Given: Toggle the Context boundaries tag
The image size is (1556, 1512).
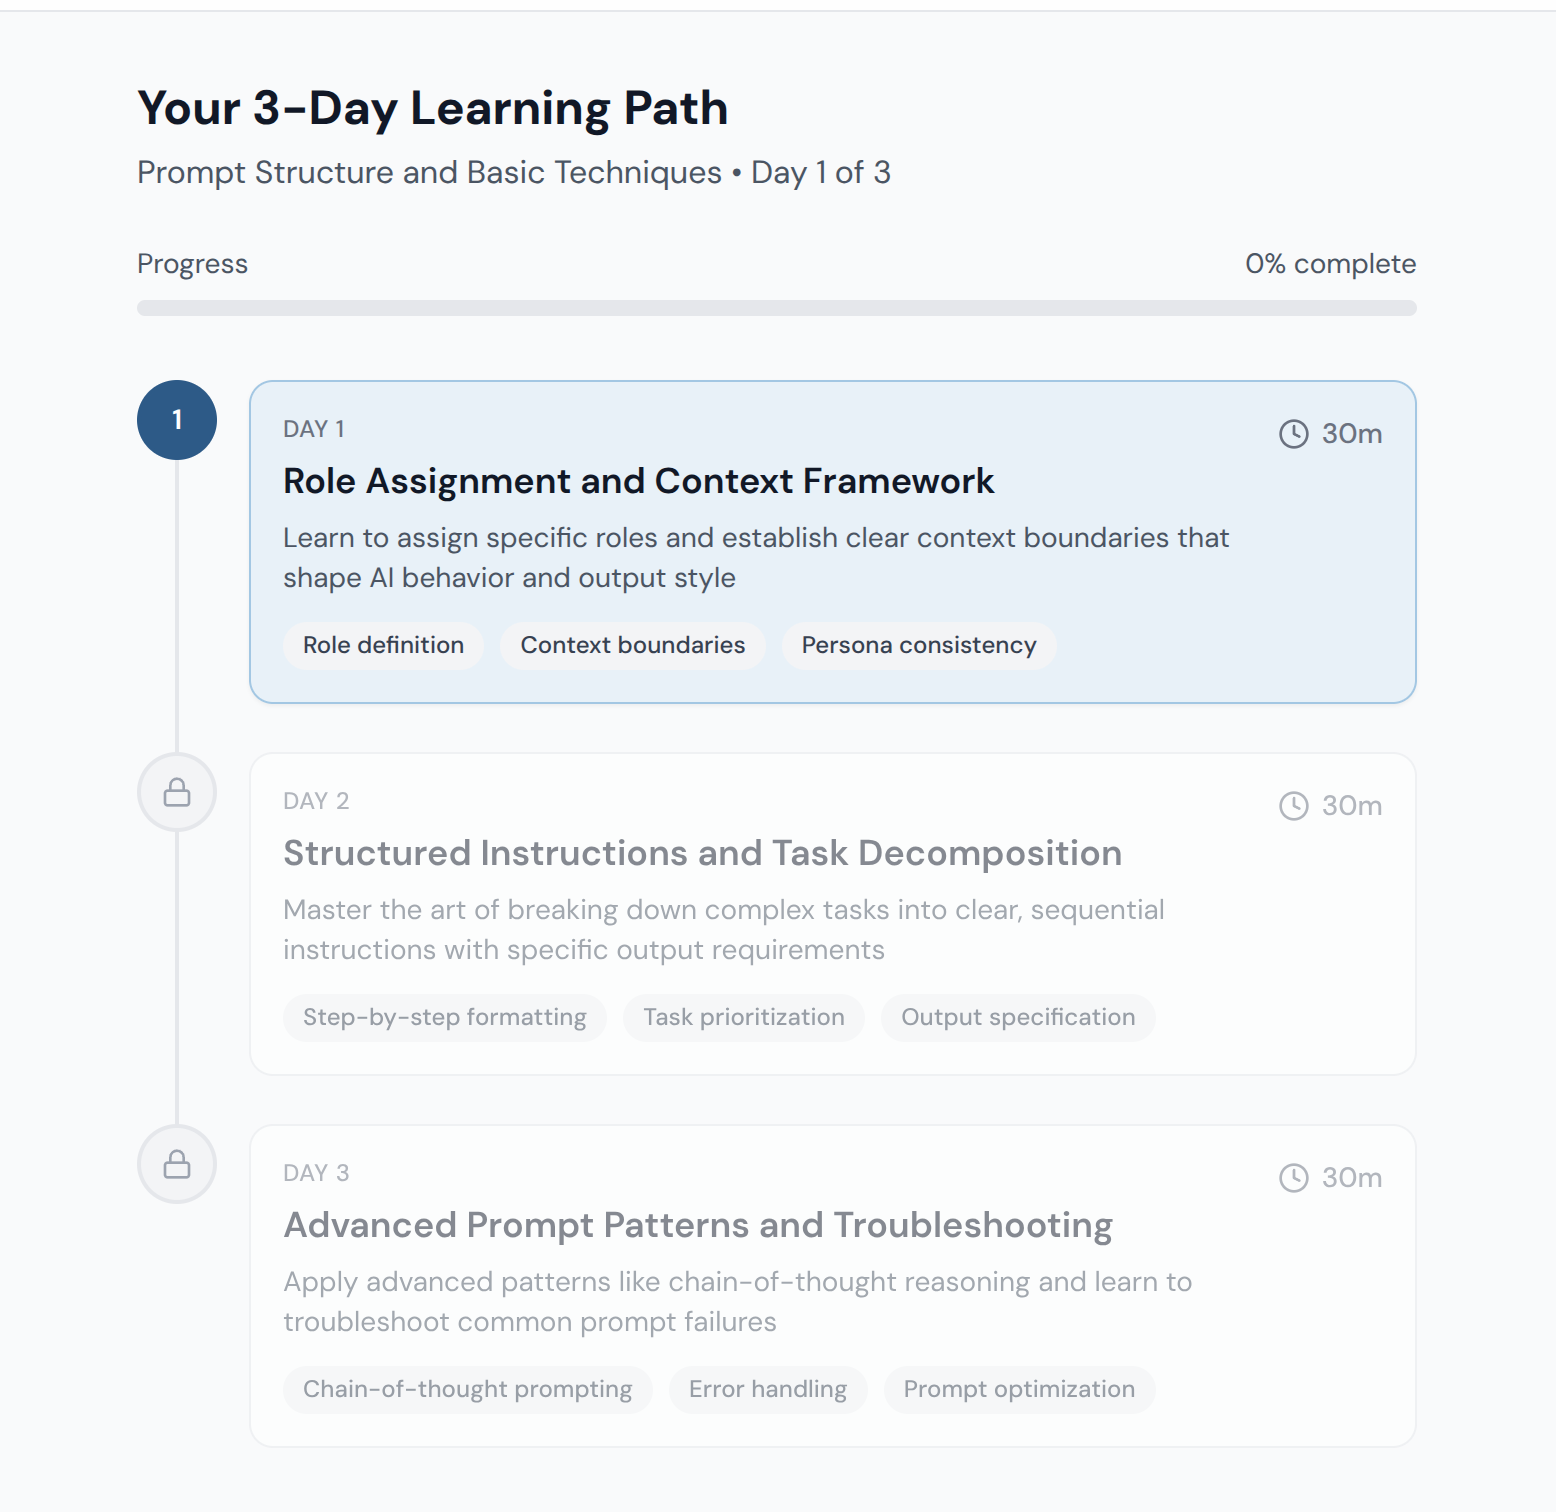Looking at the screenshot, I should pos(632,645).
